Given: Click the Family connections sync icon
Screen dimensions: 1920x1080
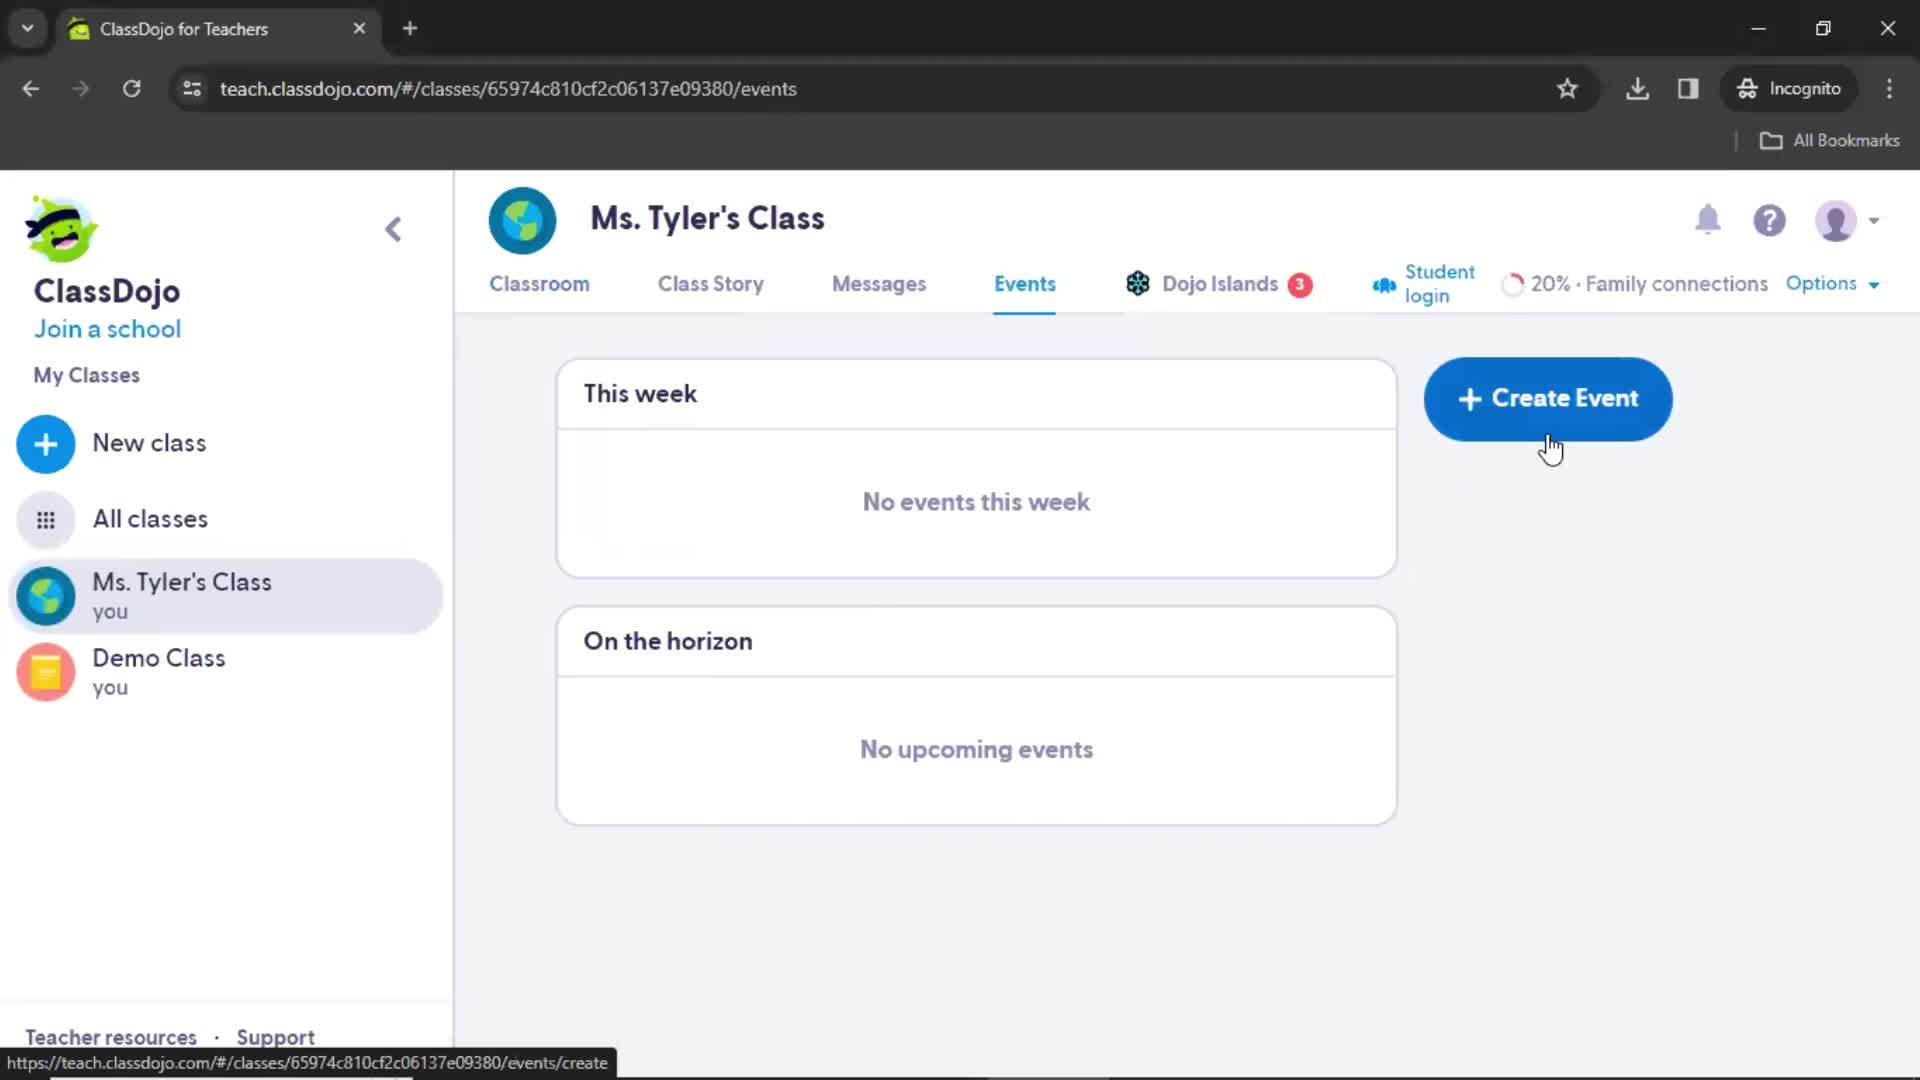Looking at the screenshot, I should pyautogui.click(x=1513, y=284).
